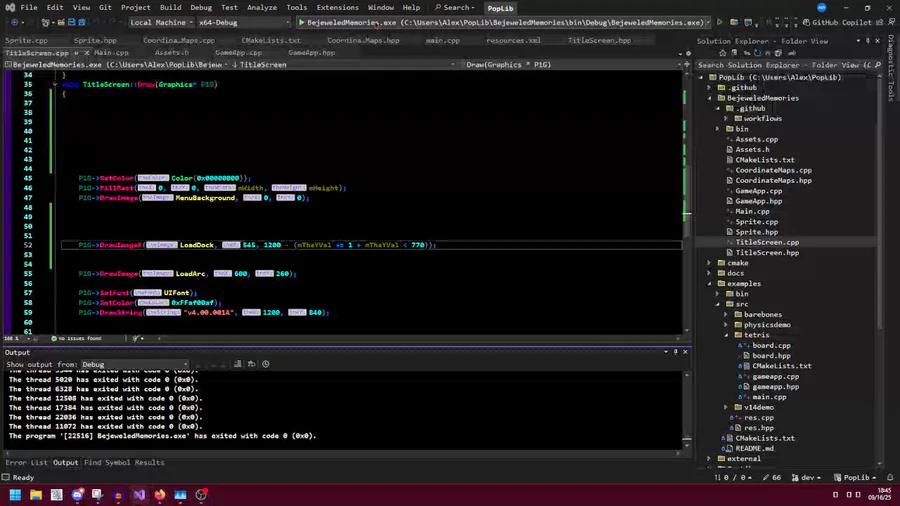Start debugging BejeweledMemories.exe with green play arrow
This screenshot has width=900, height=506.
301,22
